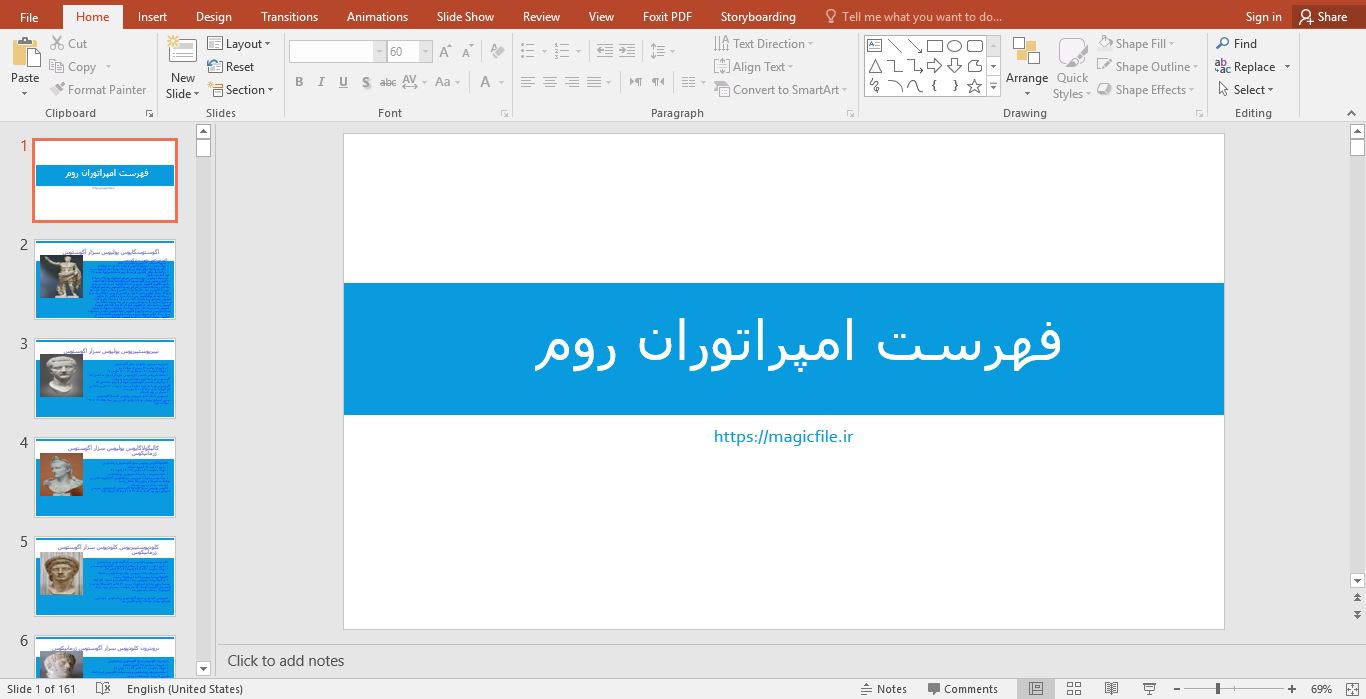Click the Paste clipboard icon

(25, 54)
